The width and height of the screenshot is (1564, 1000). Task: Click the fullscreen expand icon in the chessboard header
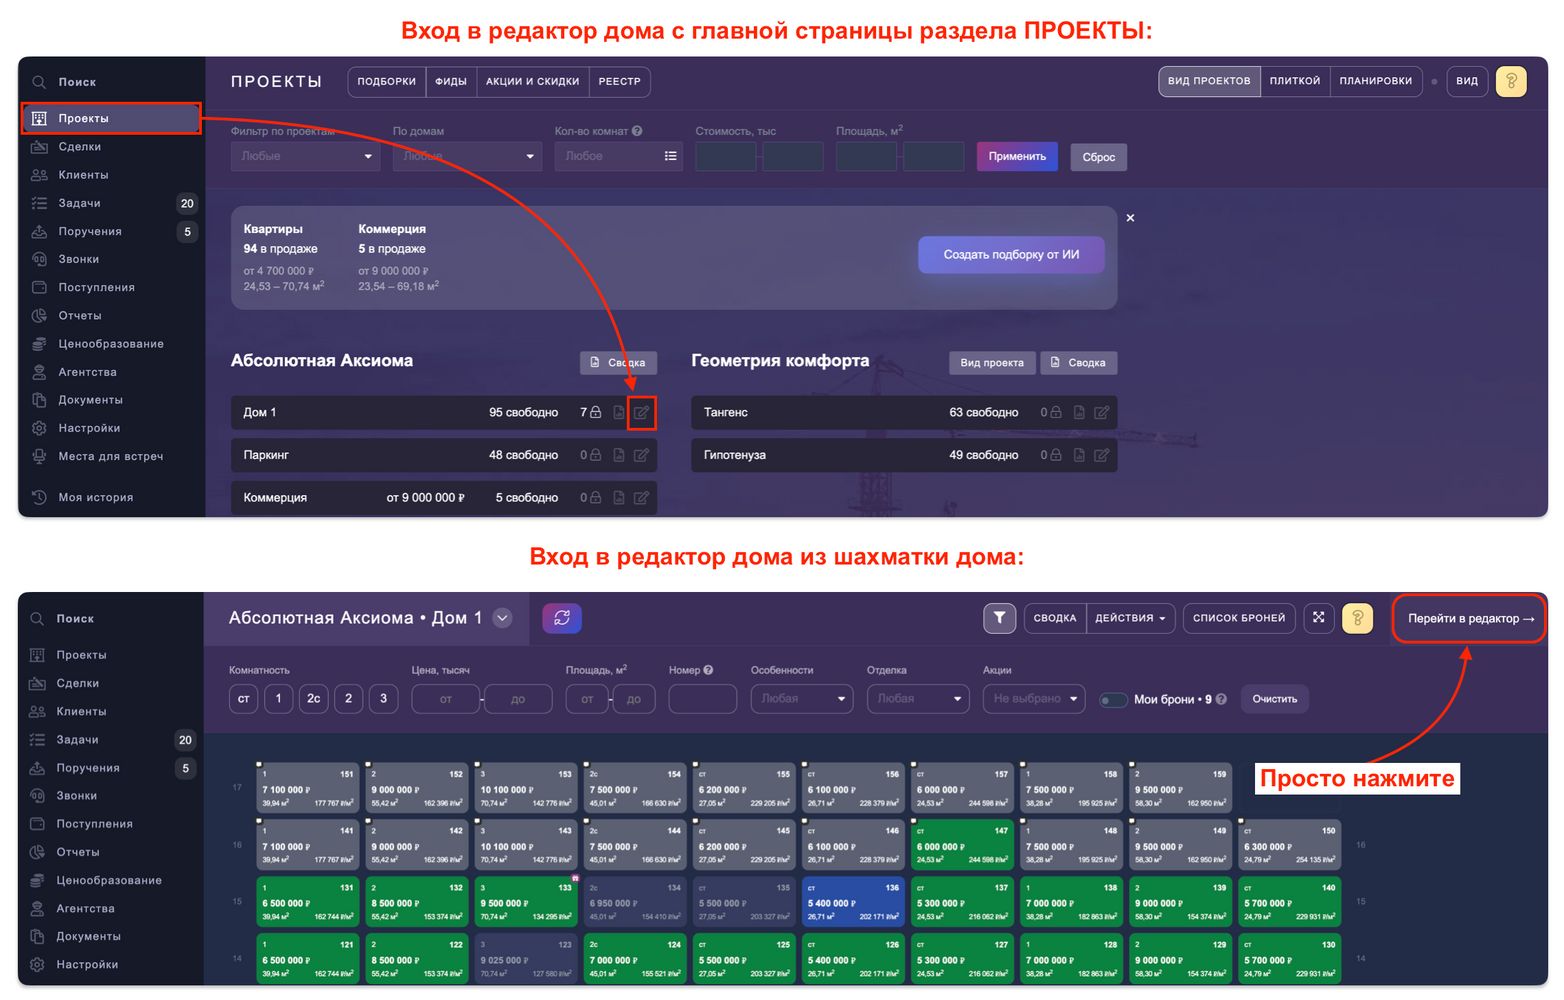pyautogui.click(x=1319, y=618)
